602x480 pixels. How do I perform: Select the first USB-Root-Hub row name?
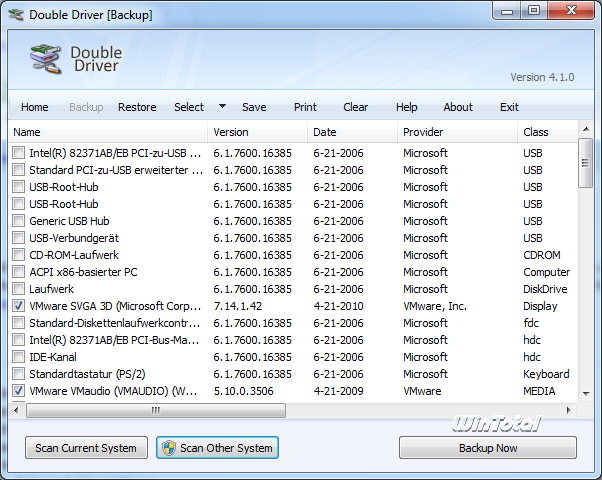point(64,187)
